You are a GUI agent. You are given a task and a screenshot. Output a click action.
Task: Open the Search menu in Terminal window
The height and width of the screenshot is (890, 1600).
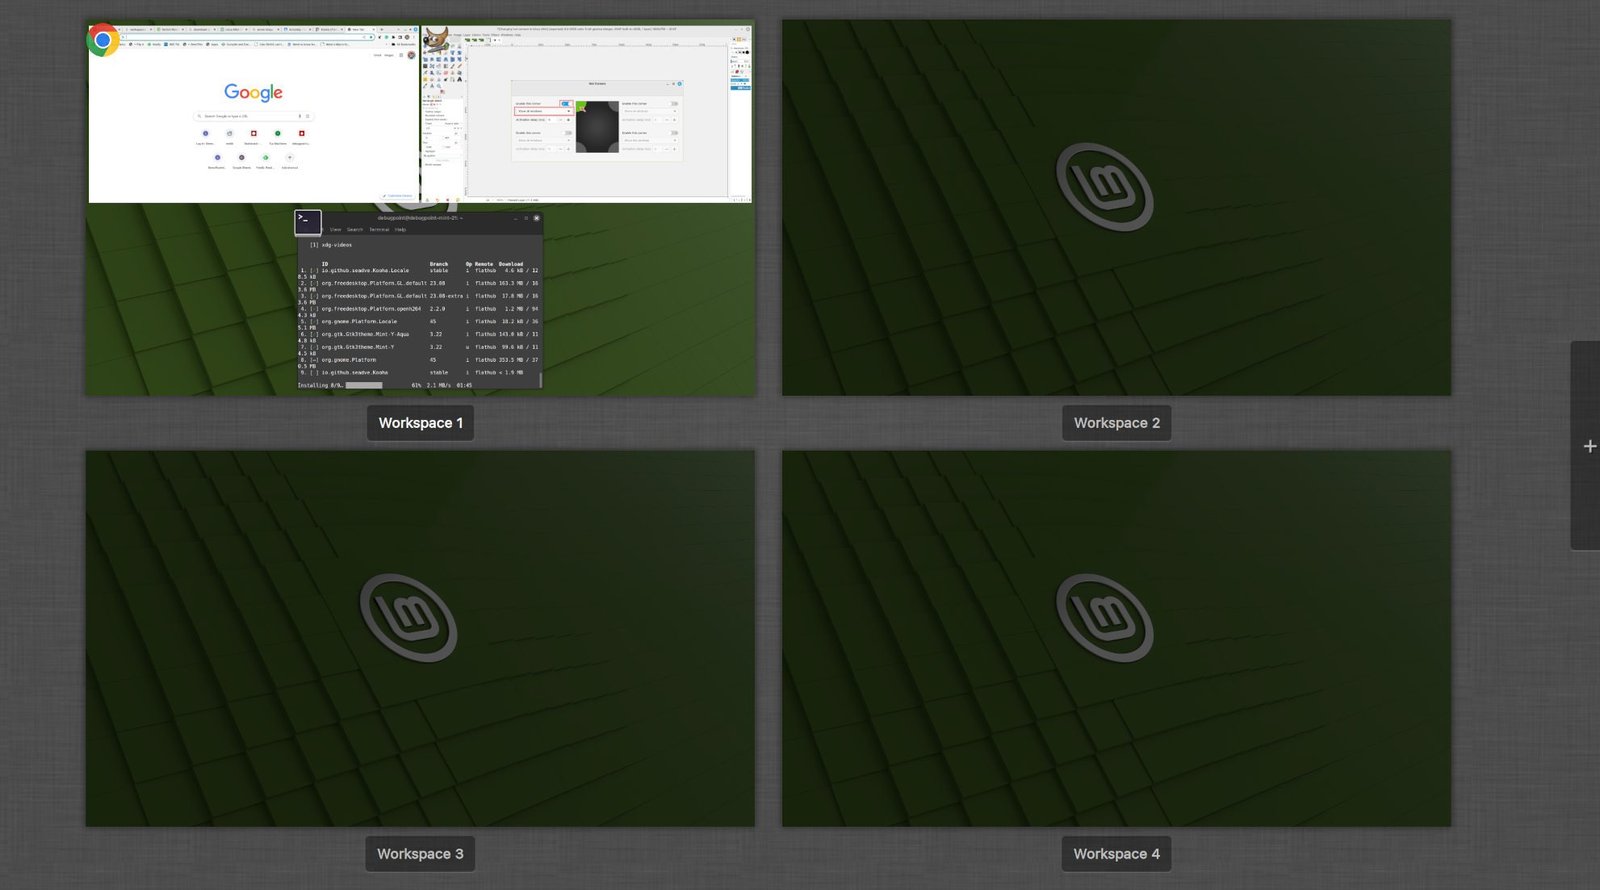(x=355, y=229)
